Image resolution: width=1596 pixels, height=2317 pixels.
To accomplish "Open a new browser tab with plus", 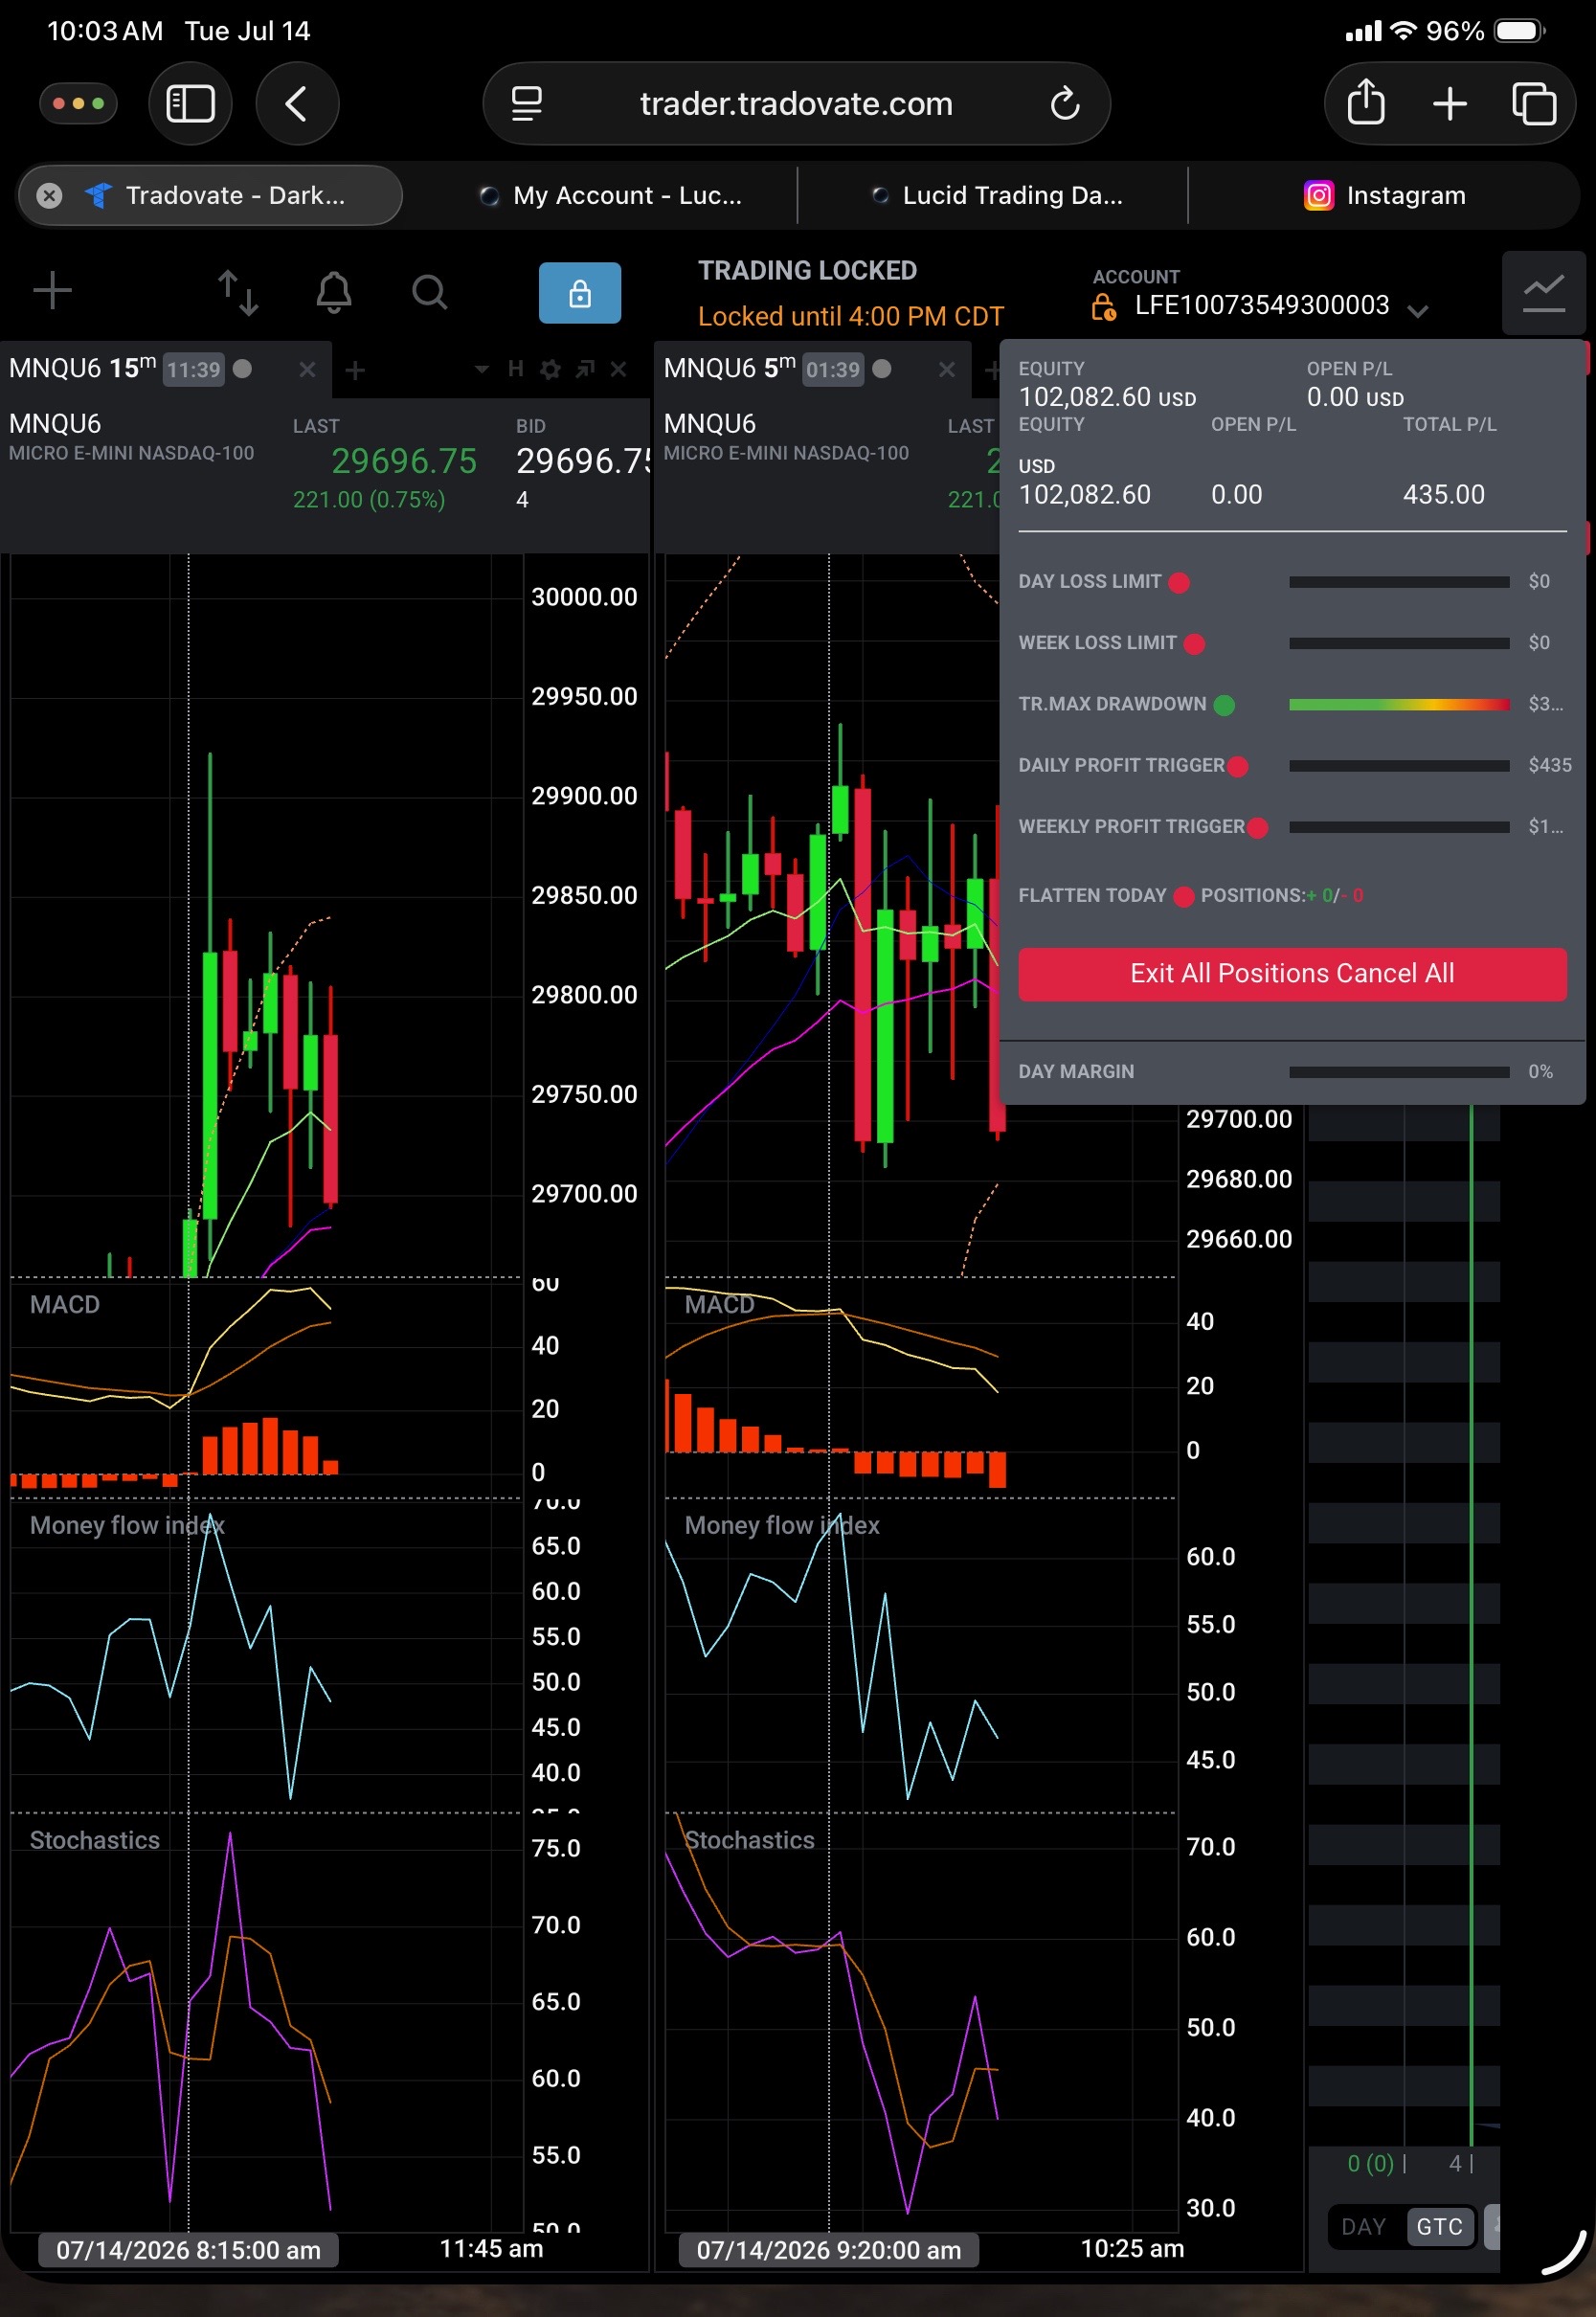I will (x=1450, y=103).
